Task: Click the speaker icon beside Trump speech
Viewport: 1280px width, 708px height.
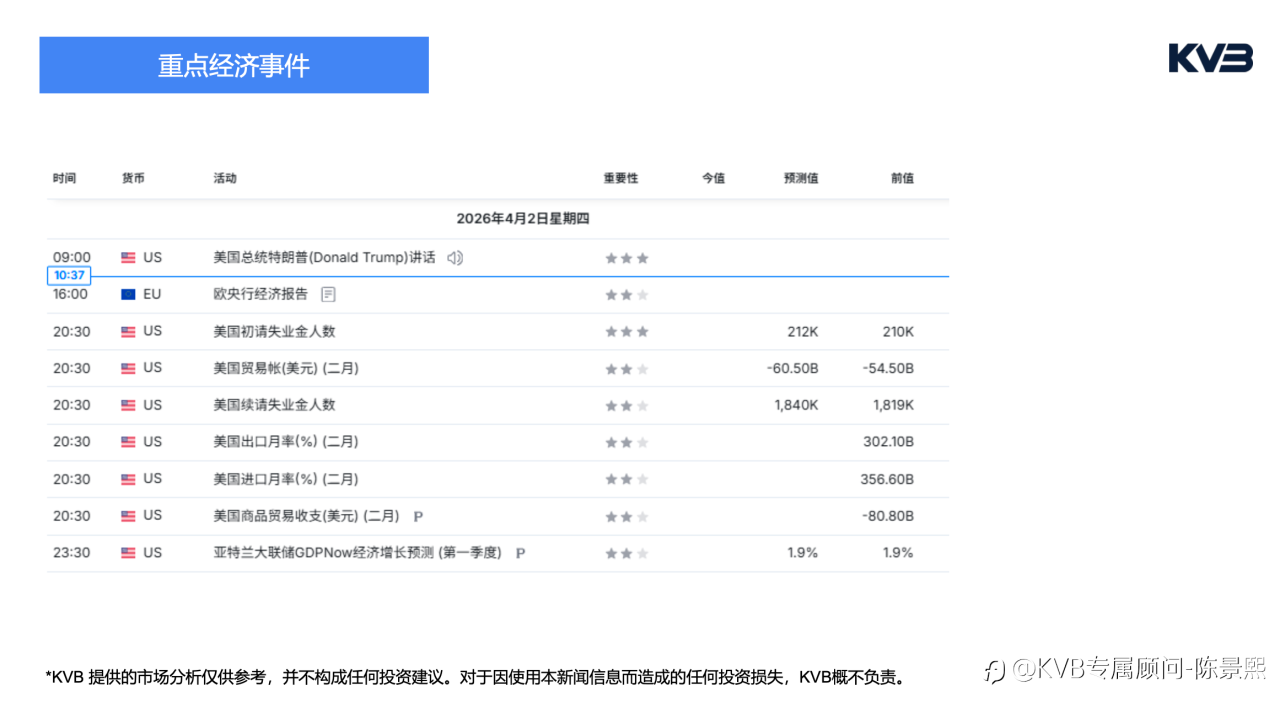Action: click(455, 258)
